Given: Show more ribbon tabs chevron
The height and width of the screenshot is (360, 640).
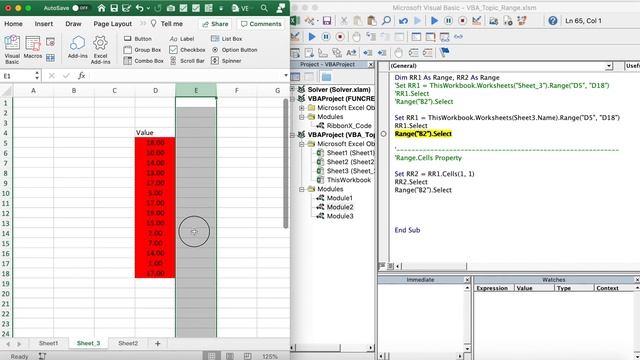Looking at the screenshot, I should (143, 24).
